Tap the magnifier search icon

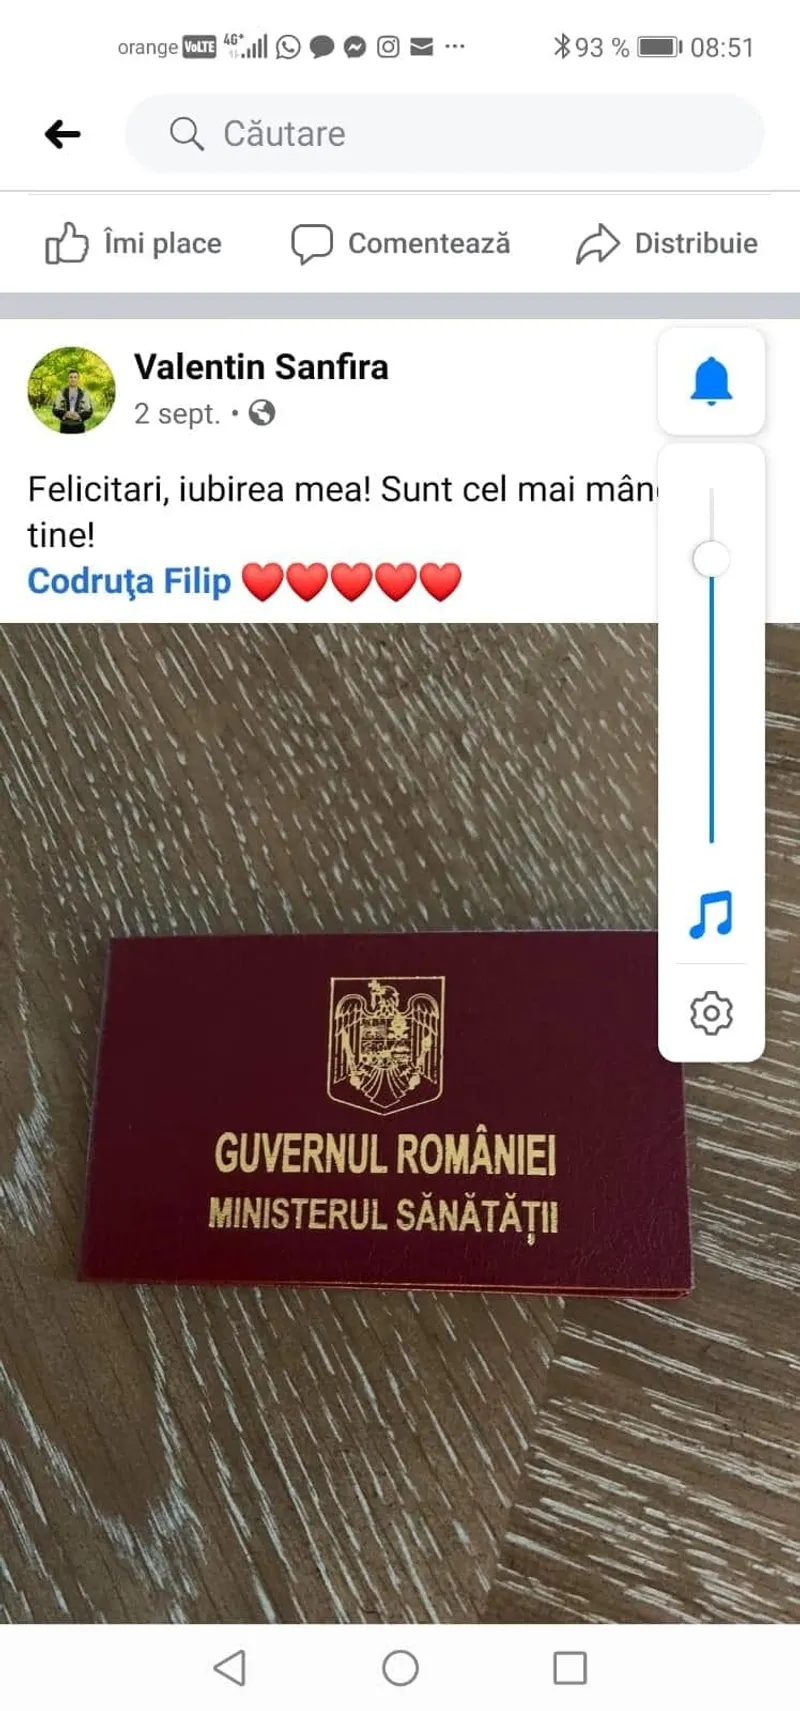[186, 133]
